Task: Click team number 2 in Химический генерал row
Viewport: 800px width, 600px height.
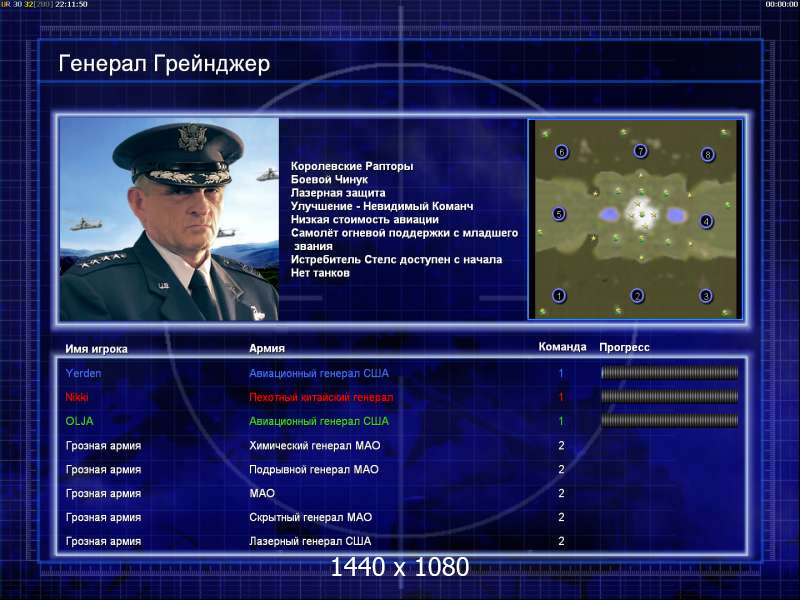Action: click(561, 446)
